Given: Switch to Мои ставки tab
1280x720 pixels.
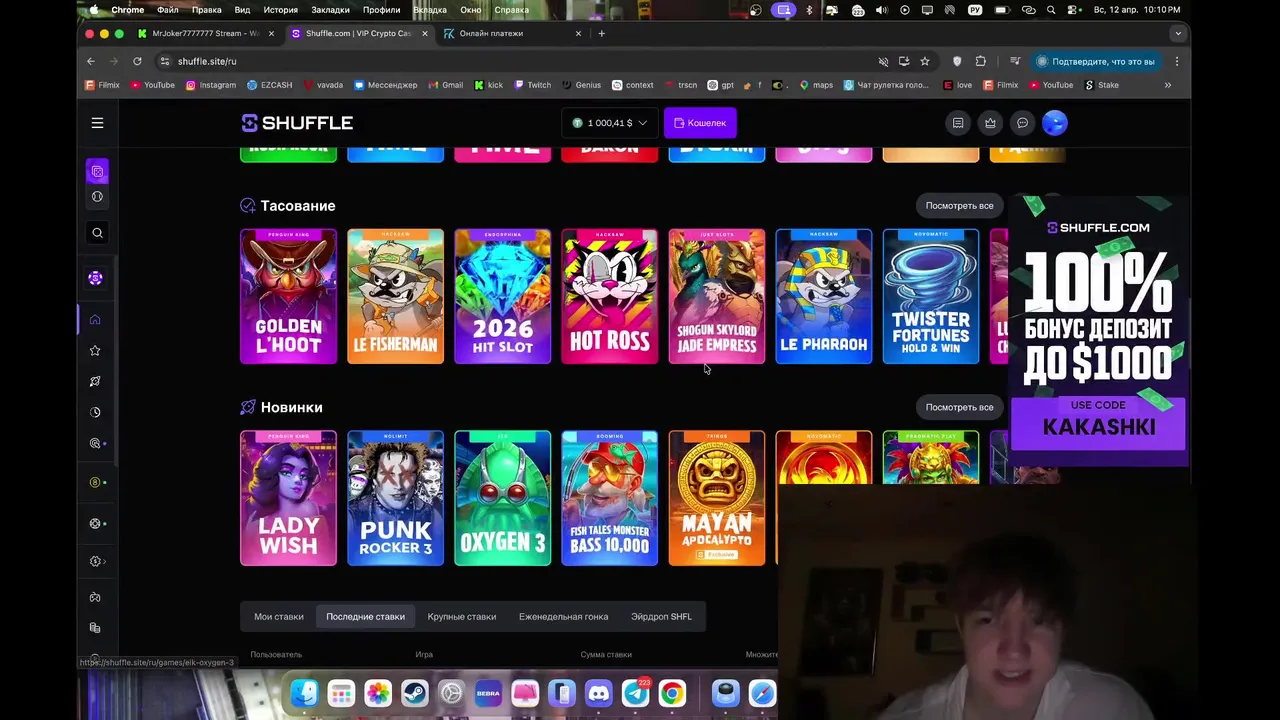Looking at the screenshot, I should tap(279, 617).
